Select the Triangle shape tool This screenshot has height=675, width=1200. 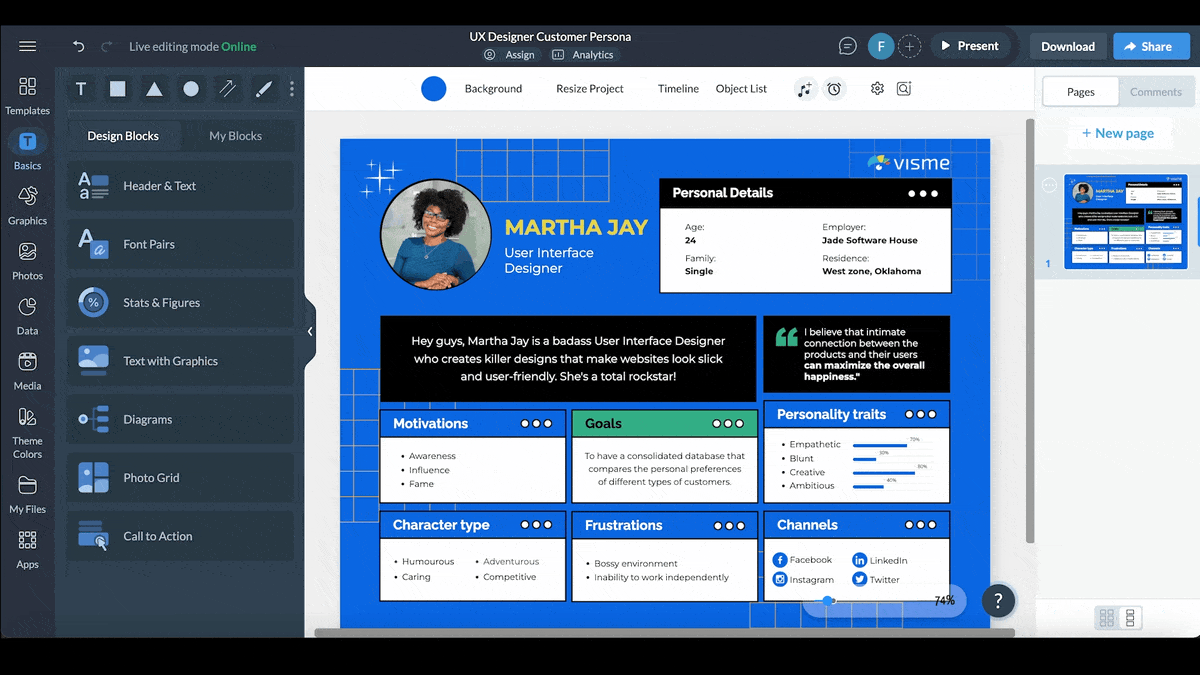[x=154, y=88]
